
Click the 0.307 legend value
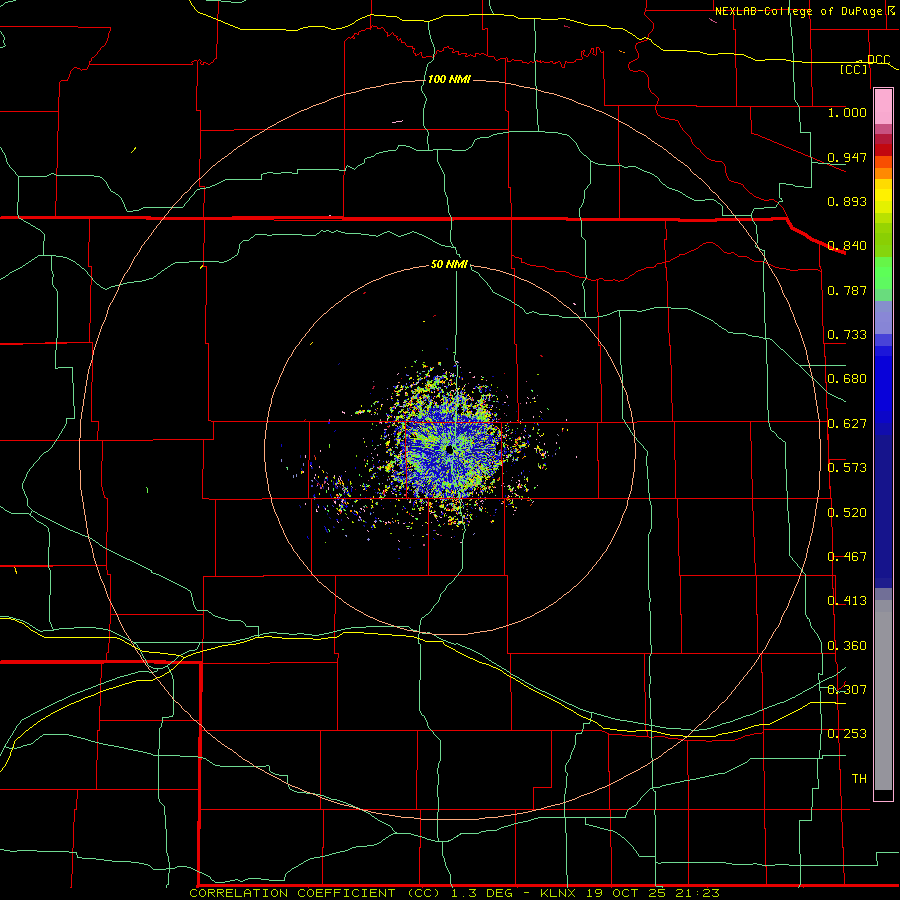[x=847, y=690]
